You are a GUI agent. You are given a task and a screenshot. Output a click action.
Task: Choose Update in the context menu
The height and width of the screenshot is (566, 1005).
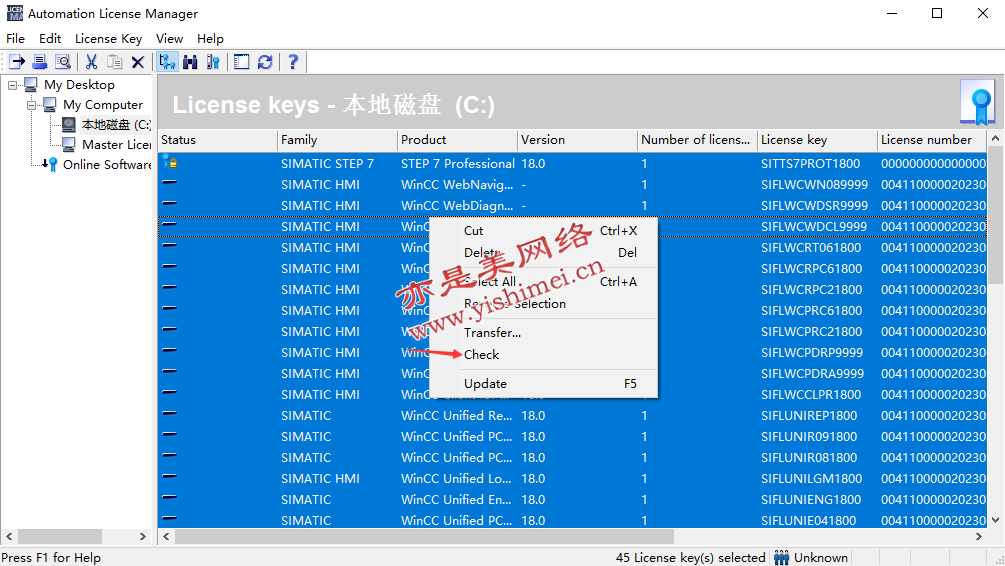coord(543,383)
